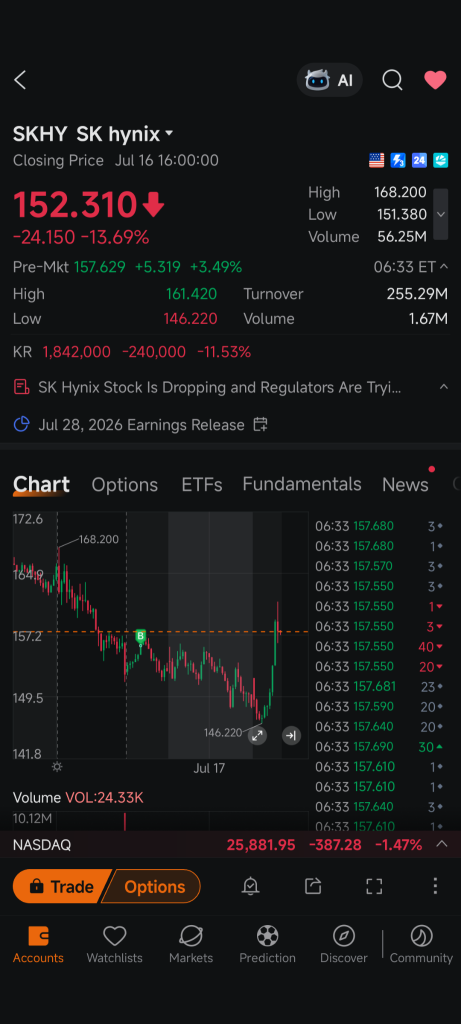Switch to the Fundamentals tab
The width and height of the screenshot is (461, 1024).
click(x=302, y=484)
